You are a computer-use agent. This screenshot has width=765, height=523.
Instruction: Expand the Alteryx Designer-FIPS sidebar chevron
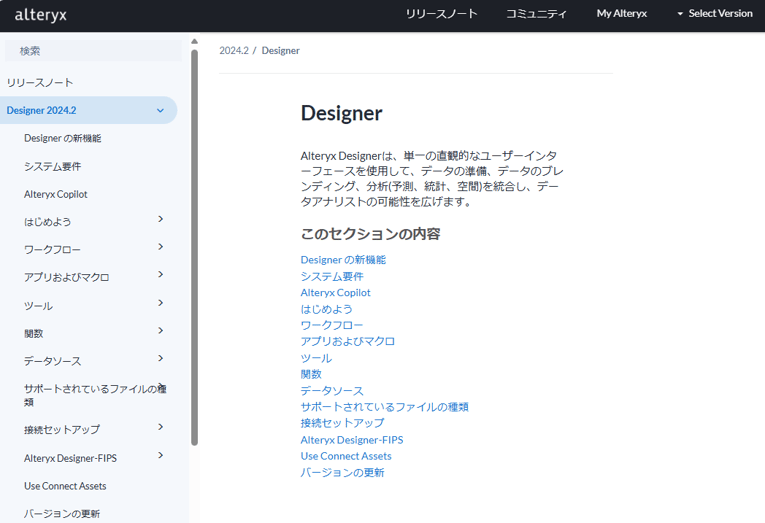161,455
